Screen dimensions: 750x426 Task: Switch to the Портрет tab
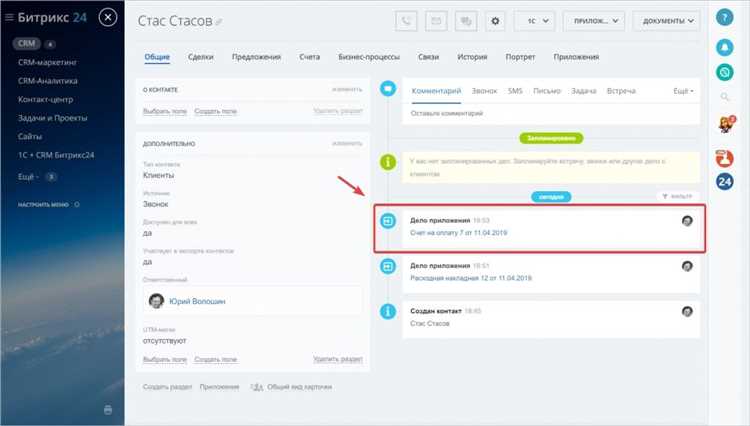click(x=520, y=57)
